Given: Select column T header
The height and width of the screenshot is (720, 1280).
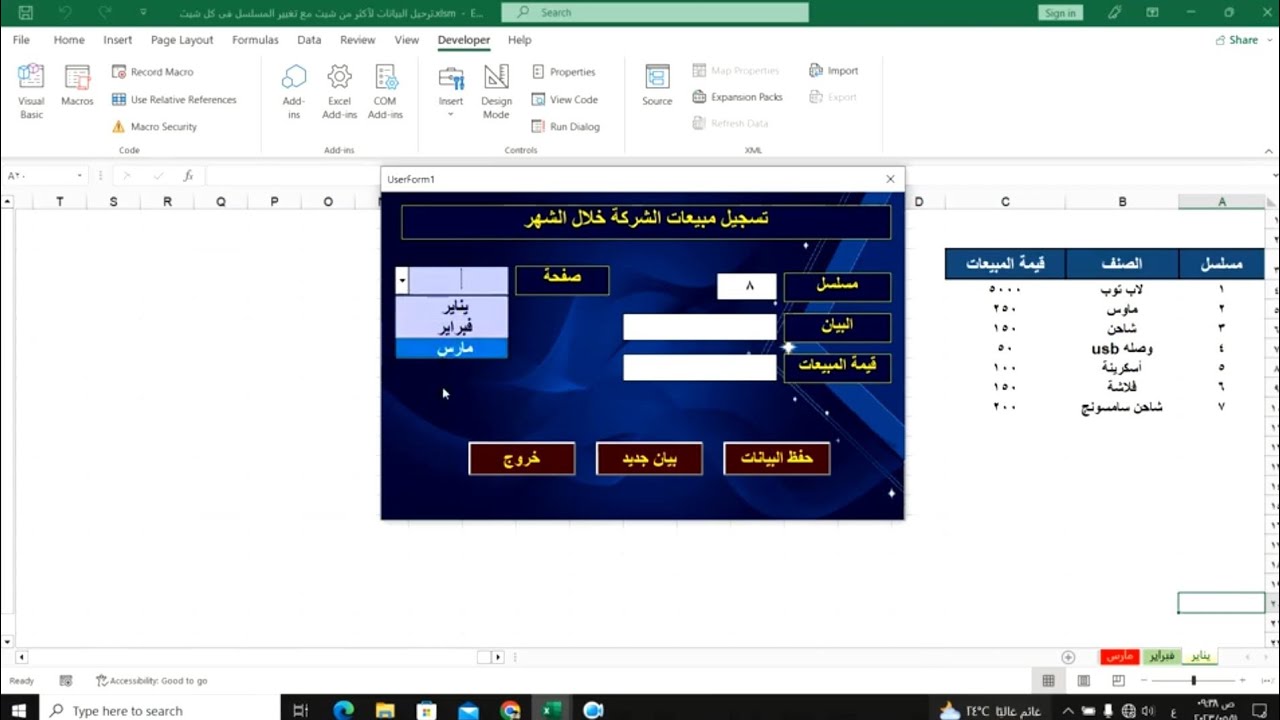Looking at the screenshot, I should pyautogui.click(x=59, y=202).
